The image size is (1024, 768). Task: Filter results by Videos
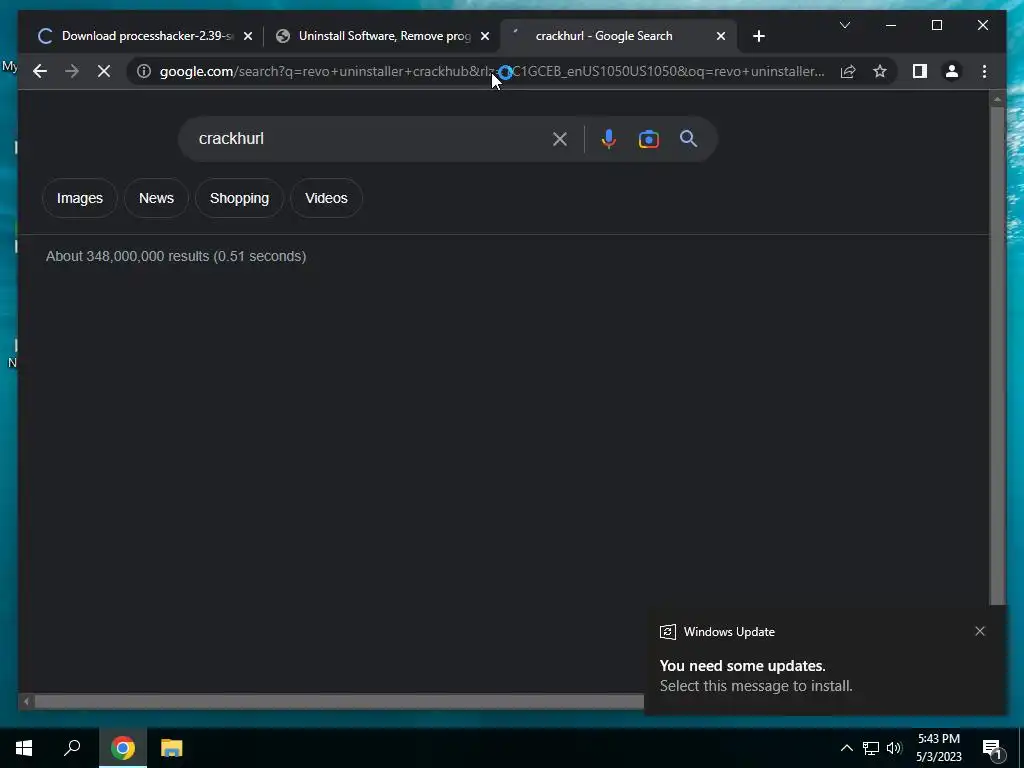point(326,198)
